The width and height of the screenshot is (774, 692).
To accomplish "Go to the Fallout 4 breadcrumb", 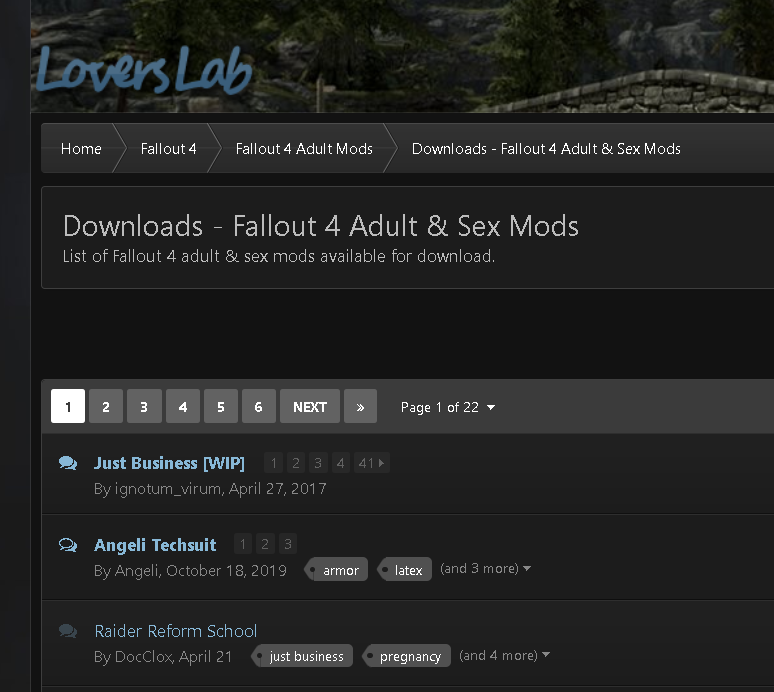I will point(168,149).
